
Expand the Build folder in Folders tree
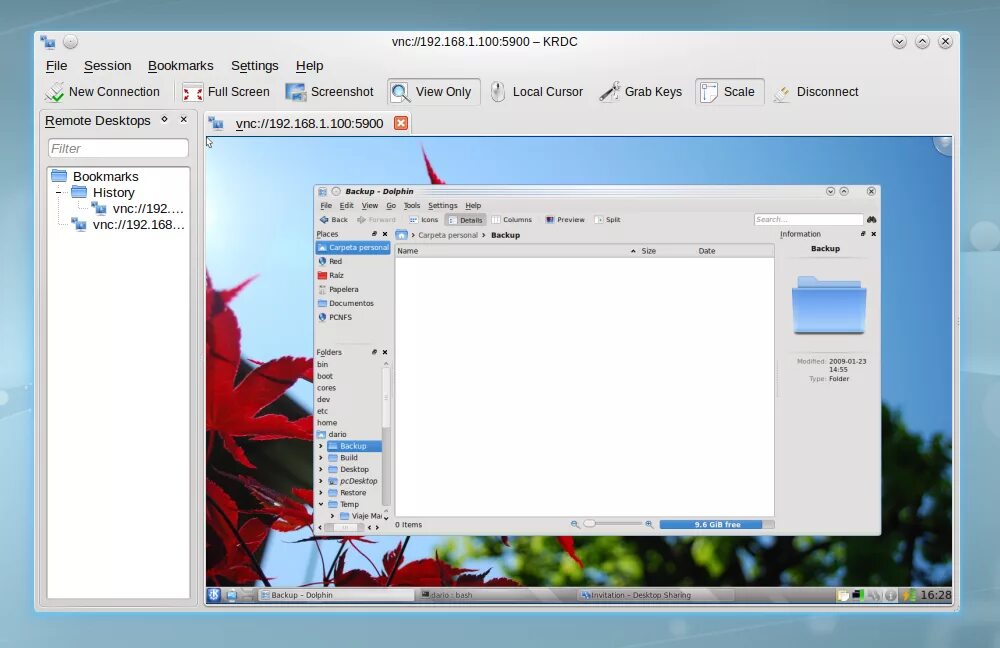[x=321, y=458]
